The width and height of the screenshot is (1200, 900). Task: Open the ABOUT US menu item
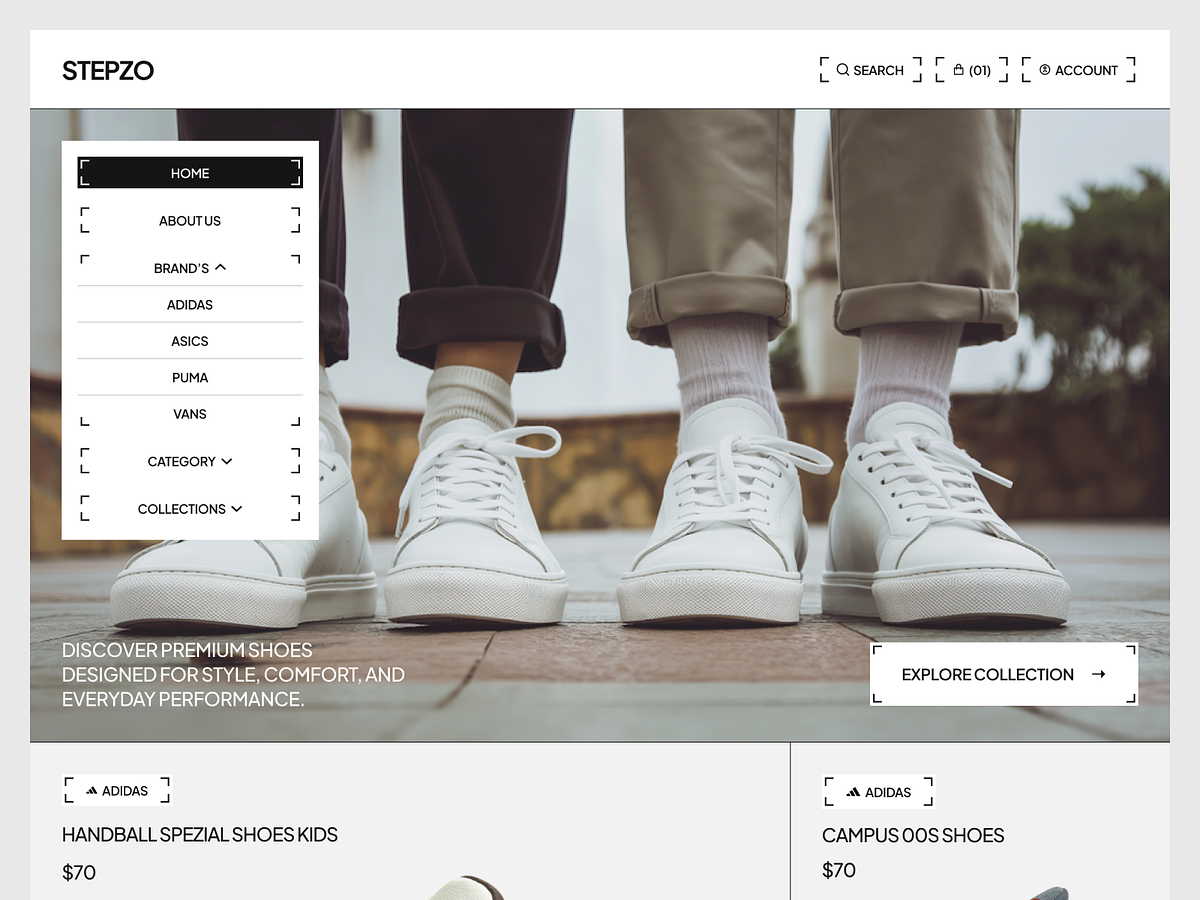tap(190, 221)
